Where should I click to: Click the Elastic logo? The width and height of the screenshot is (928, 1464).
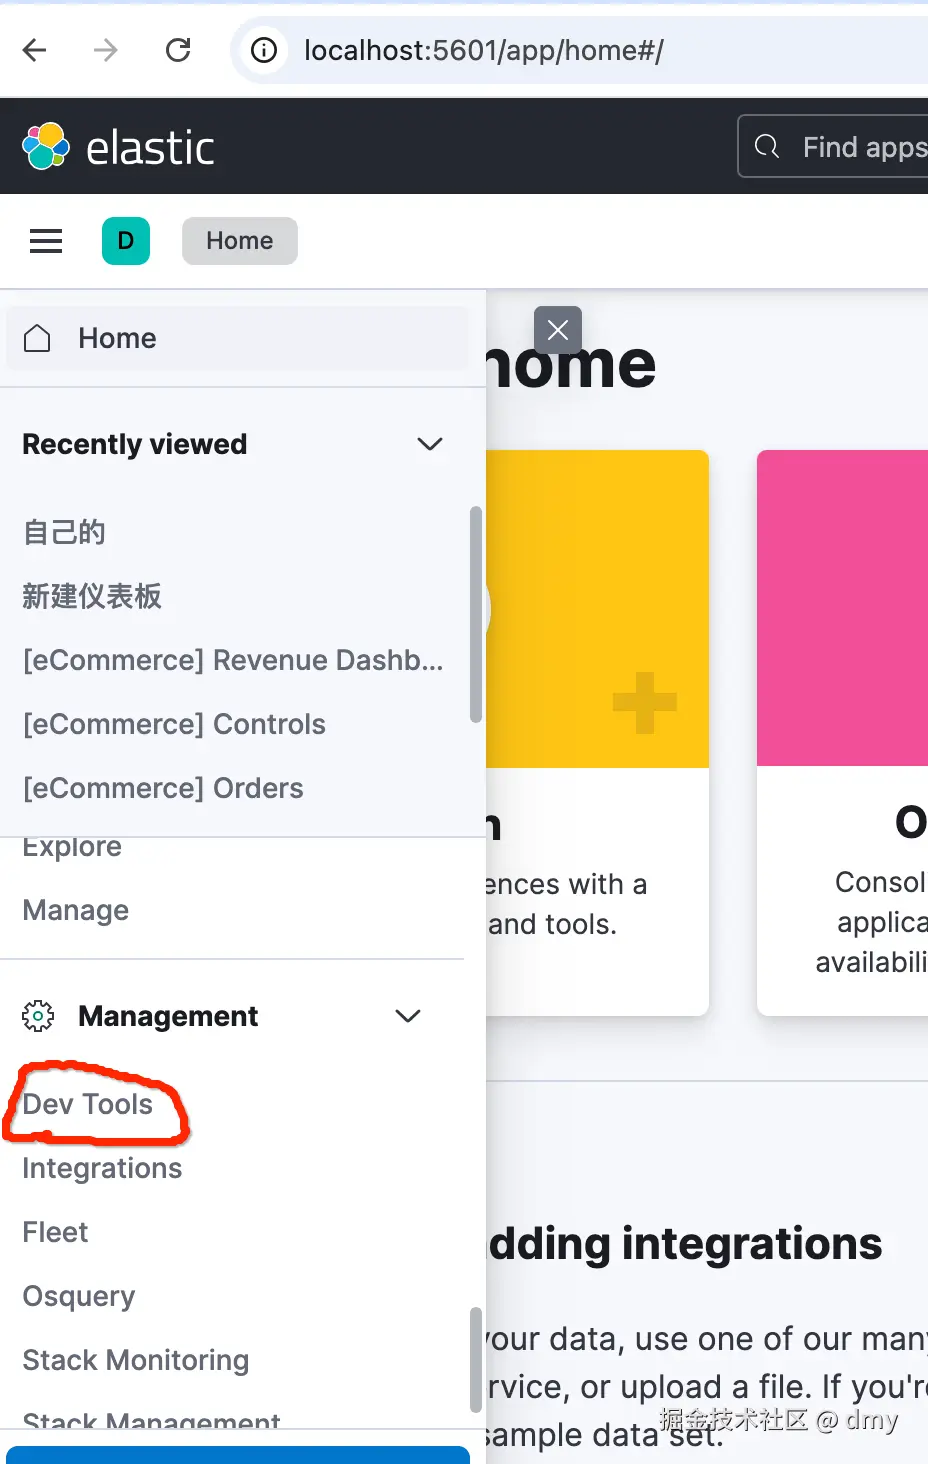coord(118,147)
